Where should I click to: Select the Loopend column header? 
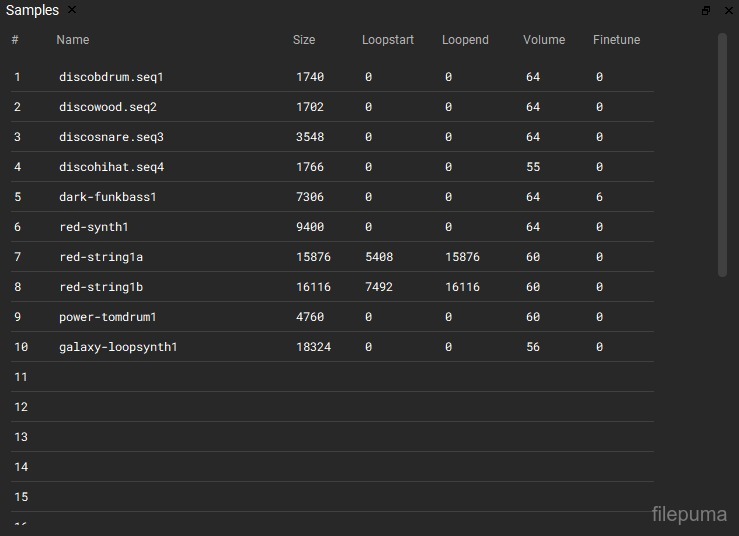click(465, 40)
